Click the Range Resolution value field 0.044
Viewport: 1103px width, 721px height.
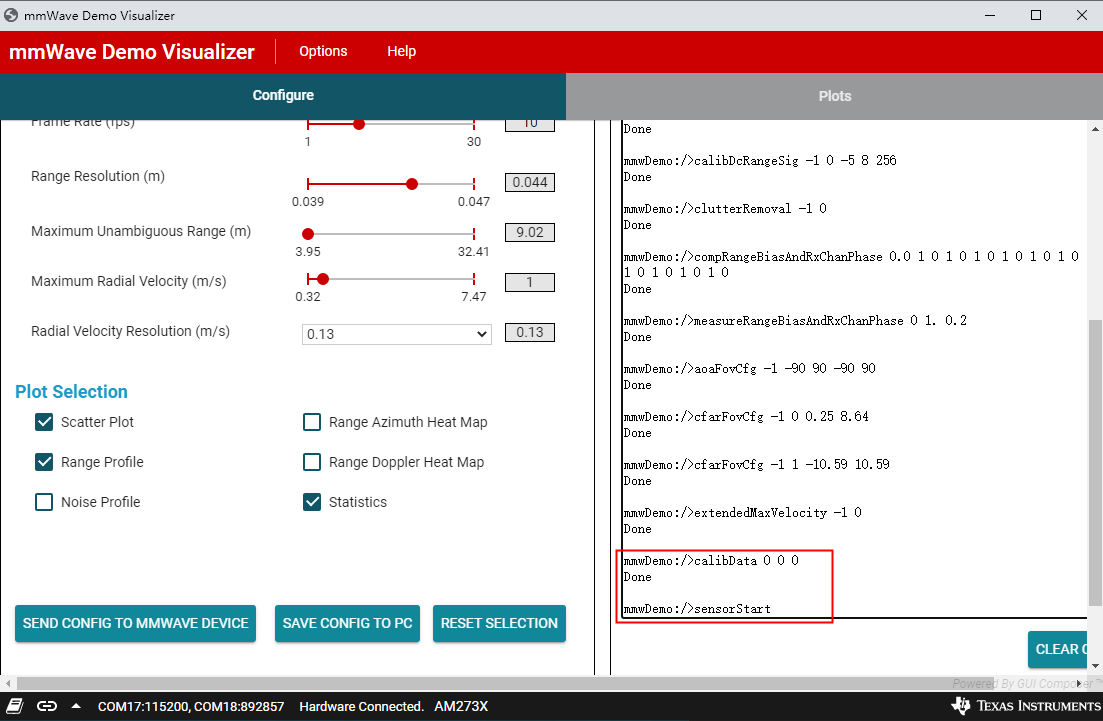click(x=530, y=183)
